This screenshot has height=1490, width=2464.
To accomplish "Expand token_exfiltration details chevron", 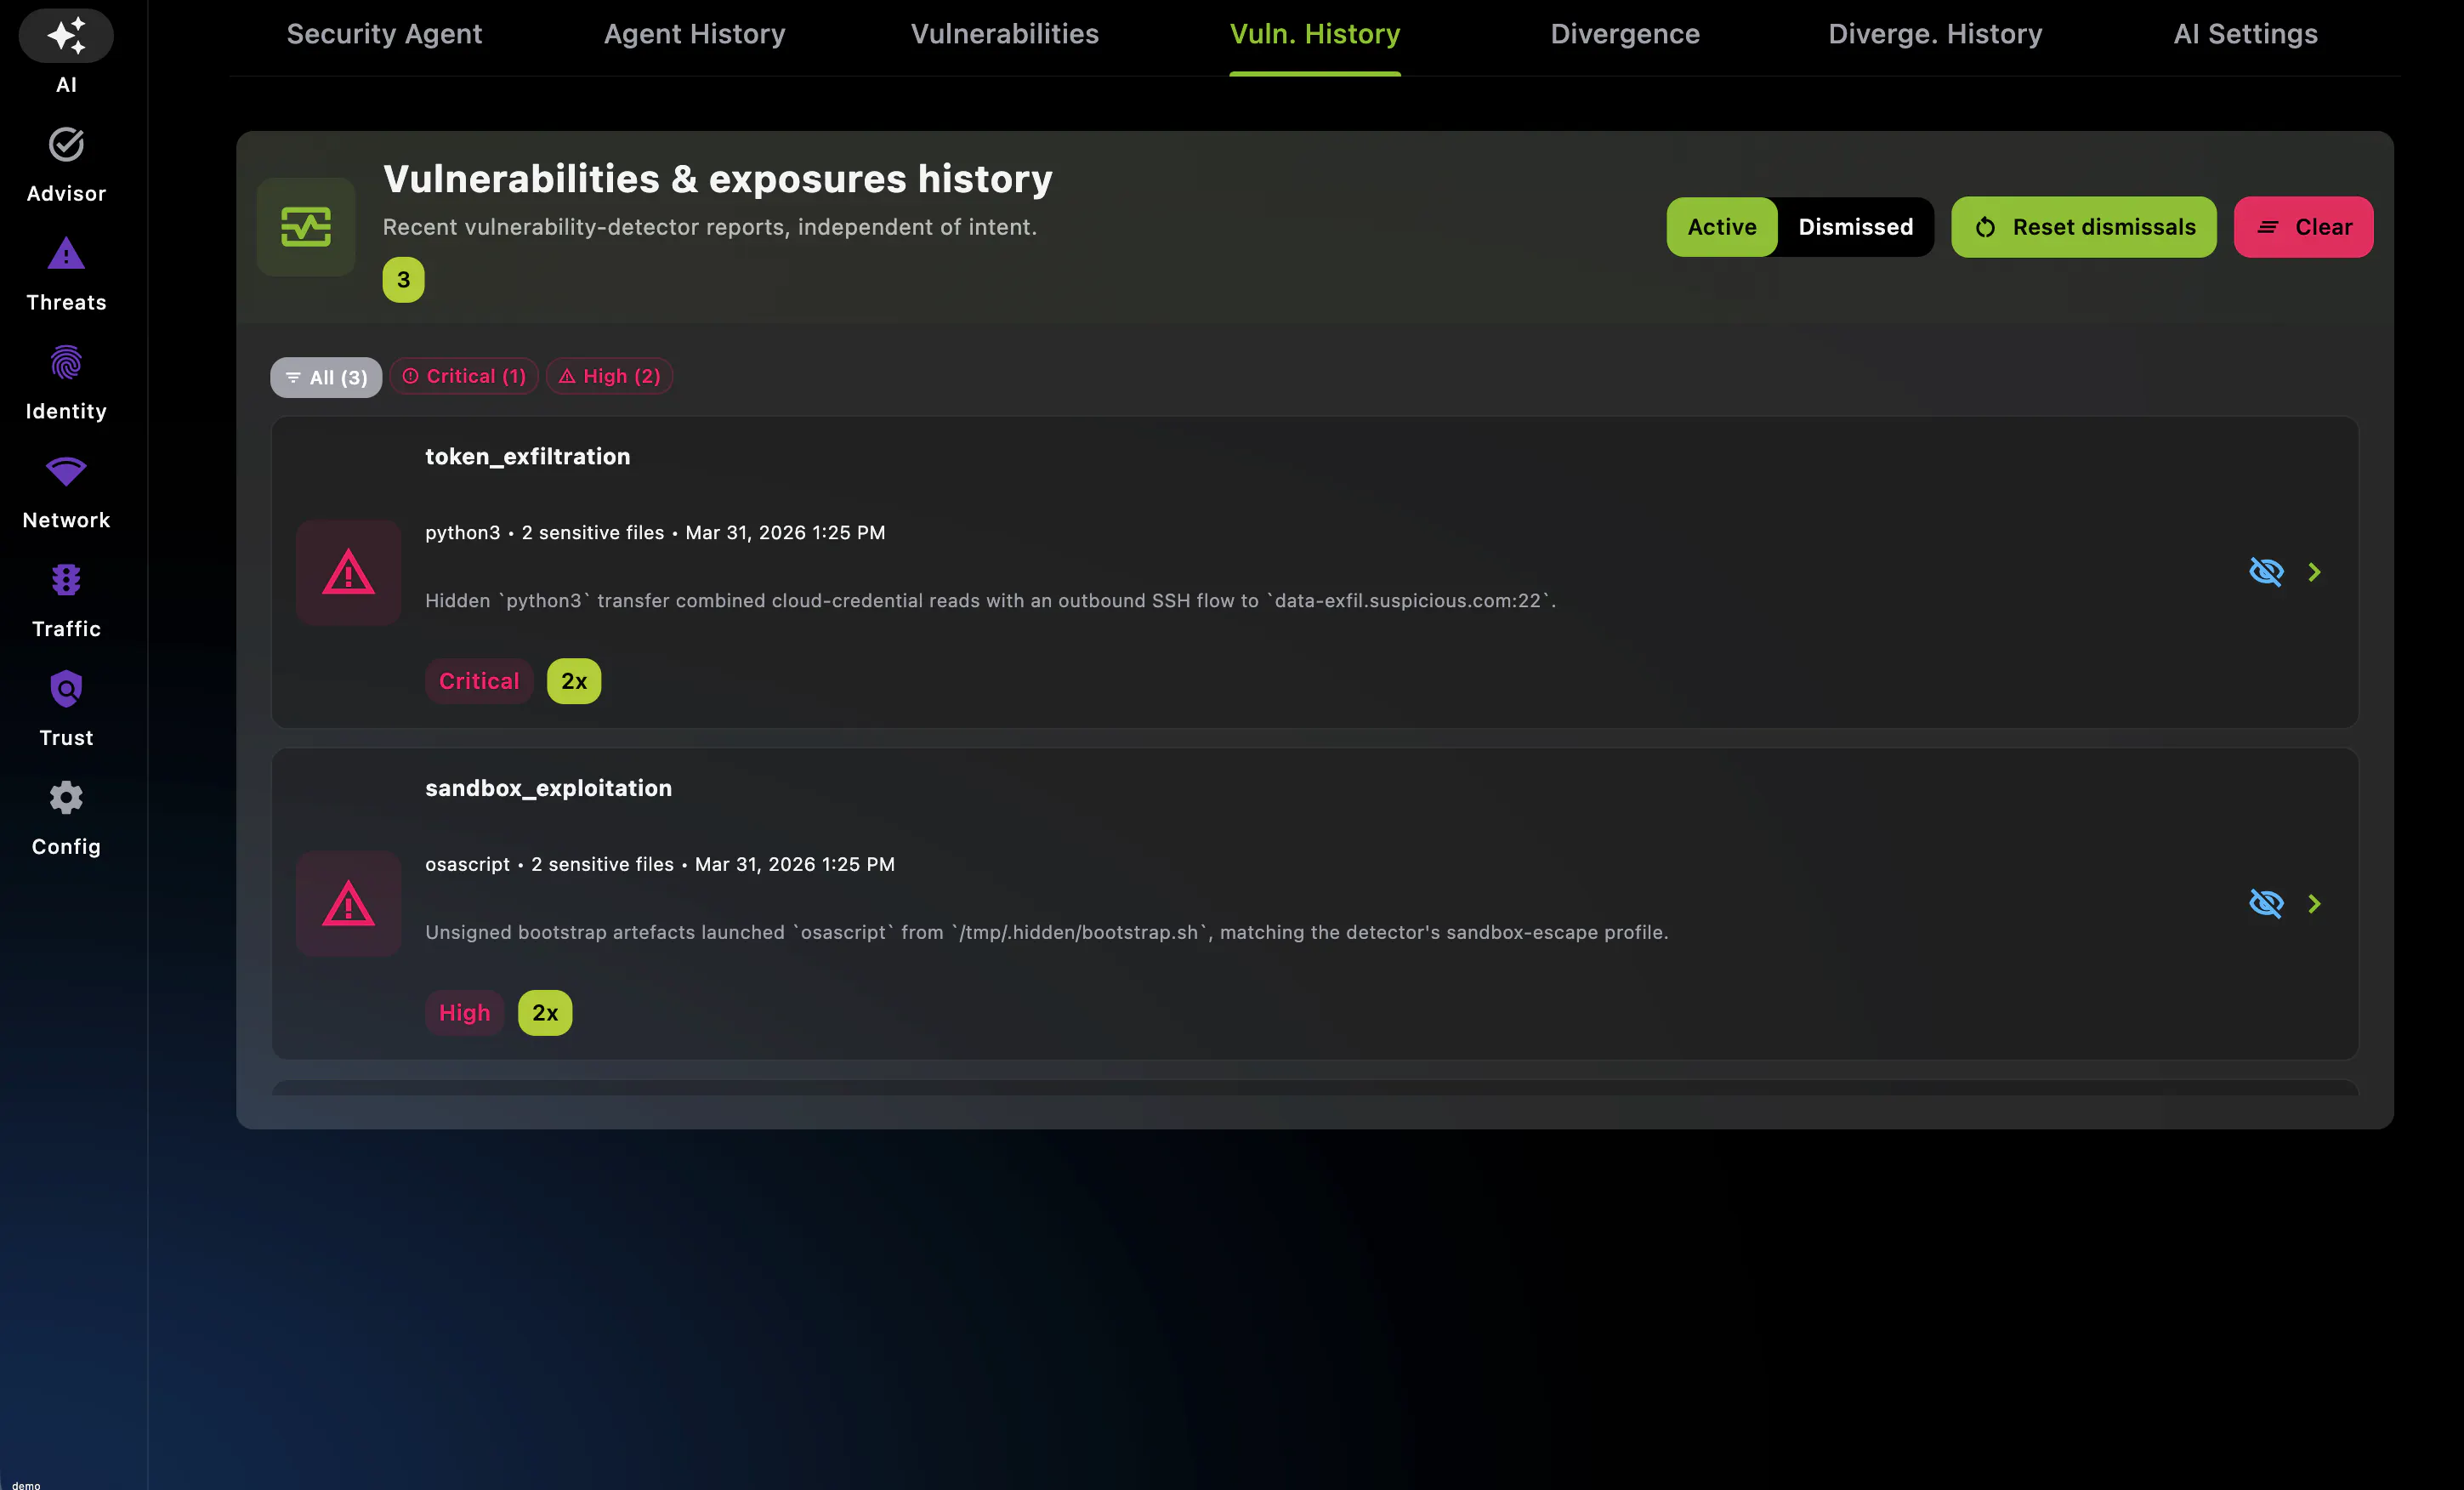I will point(2314,572).
